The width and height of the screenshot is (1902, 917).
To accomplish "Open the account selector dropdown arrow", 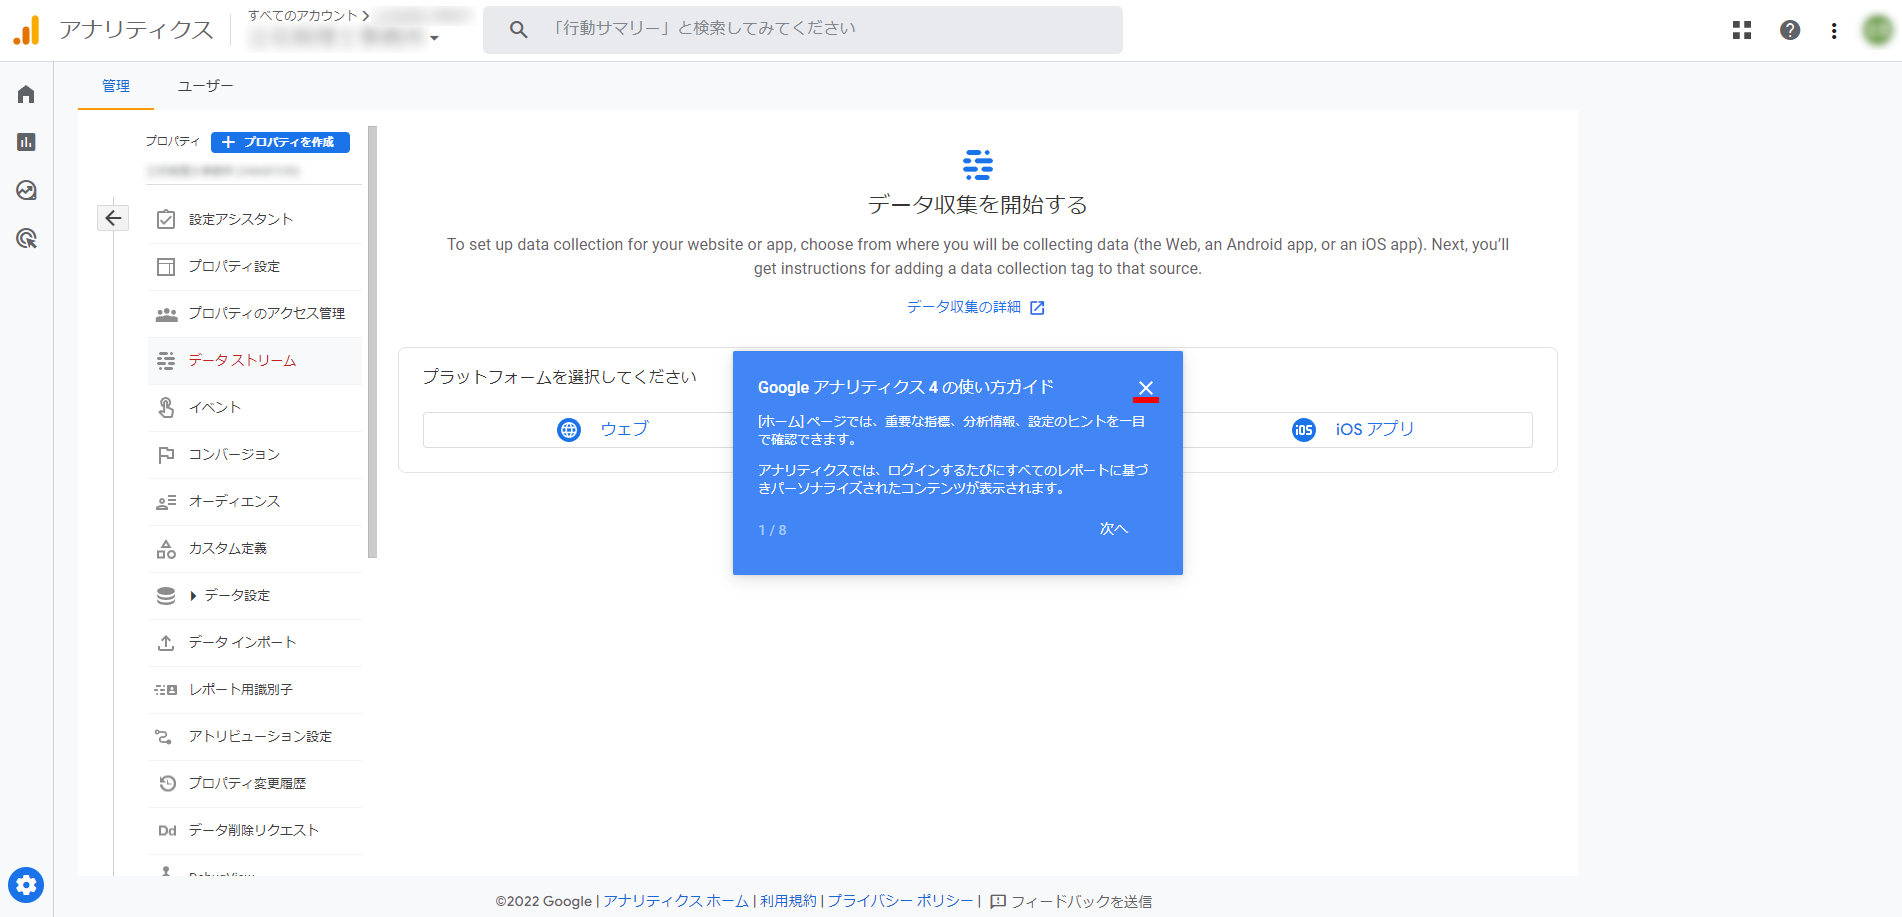I will 434,38.
